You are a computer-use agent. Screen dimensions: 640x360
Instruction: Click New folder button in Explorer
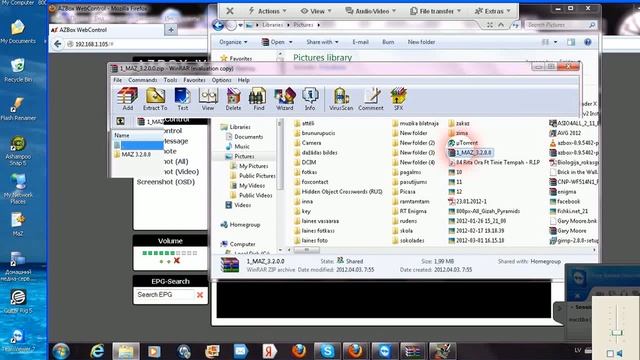[421, 42]
